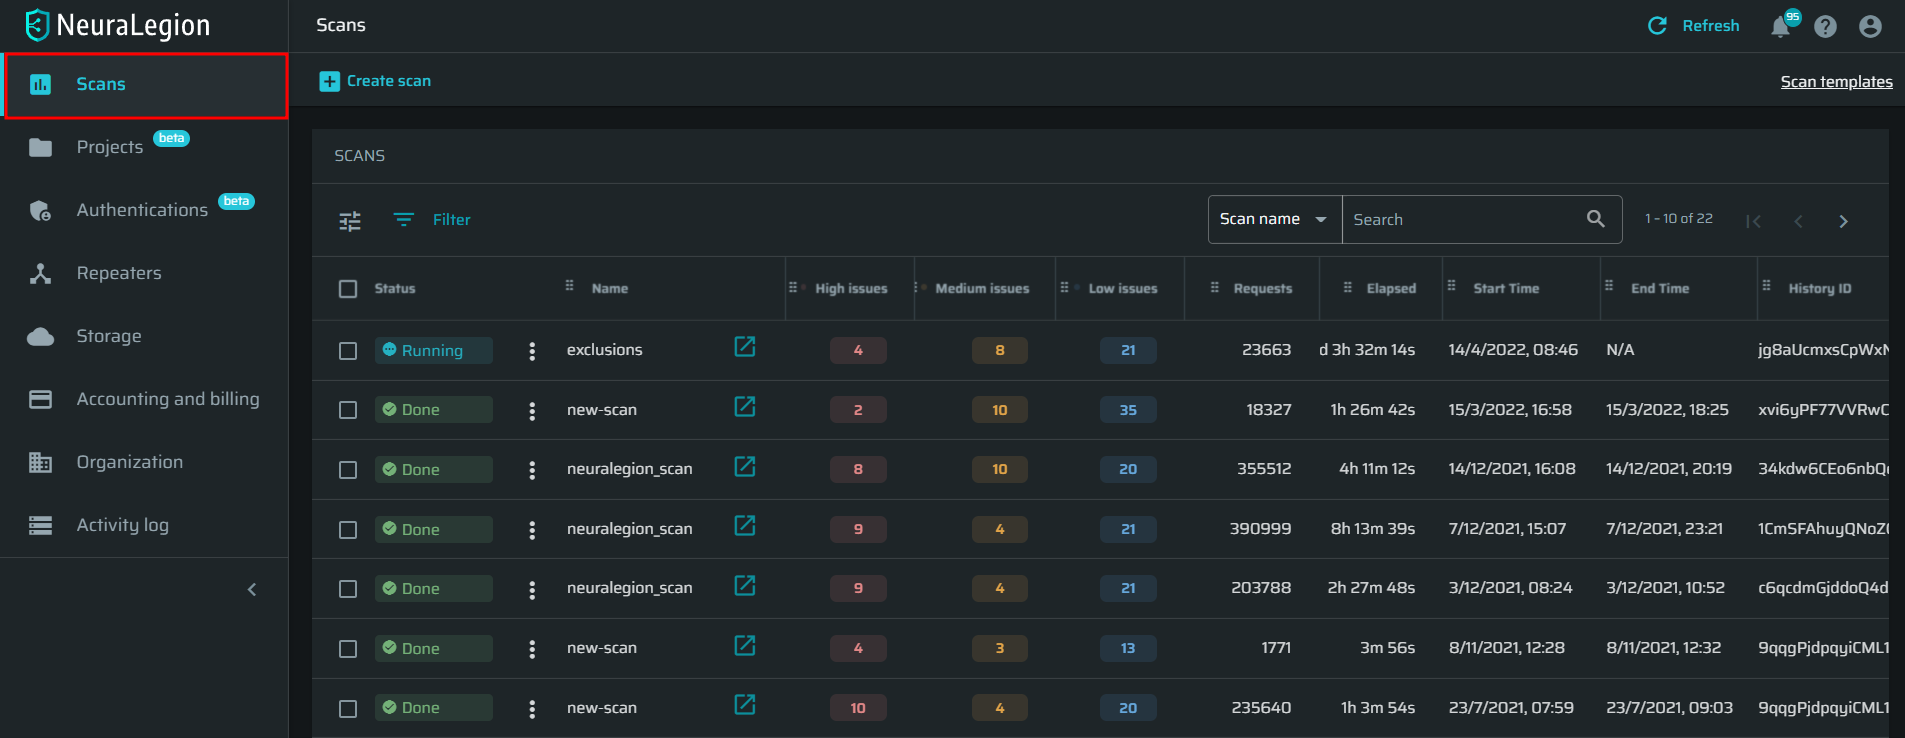Screen dimensions: 1905x738
Task: Open the help question mark icon
Action: (1825, 27)
